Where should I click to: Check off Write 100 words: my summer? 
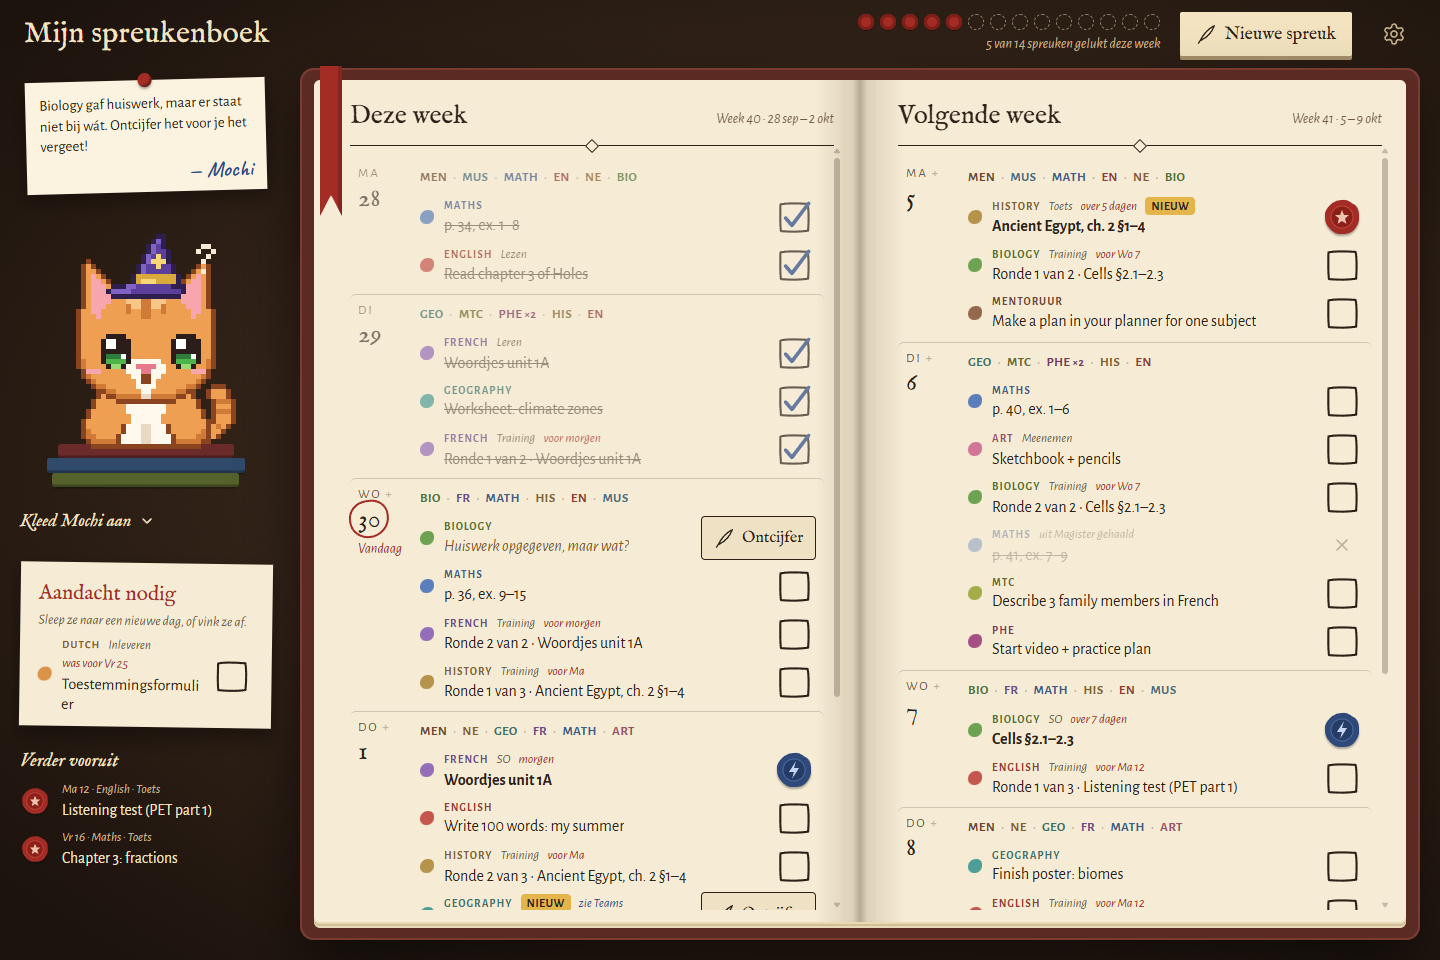794,818
